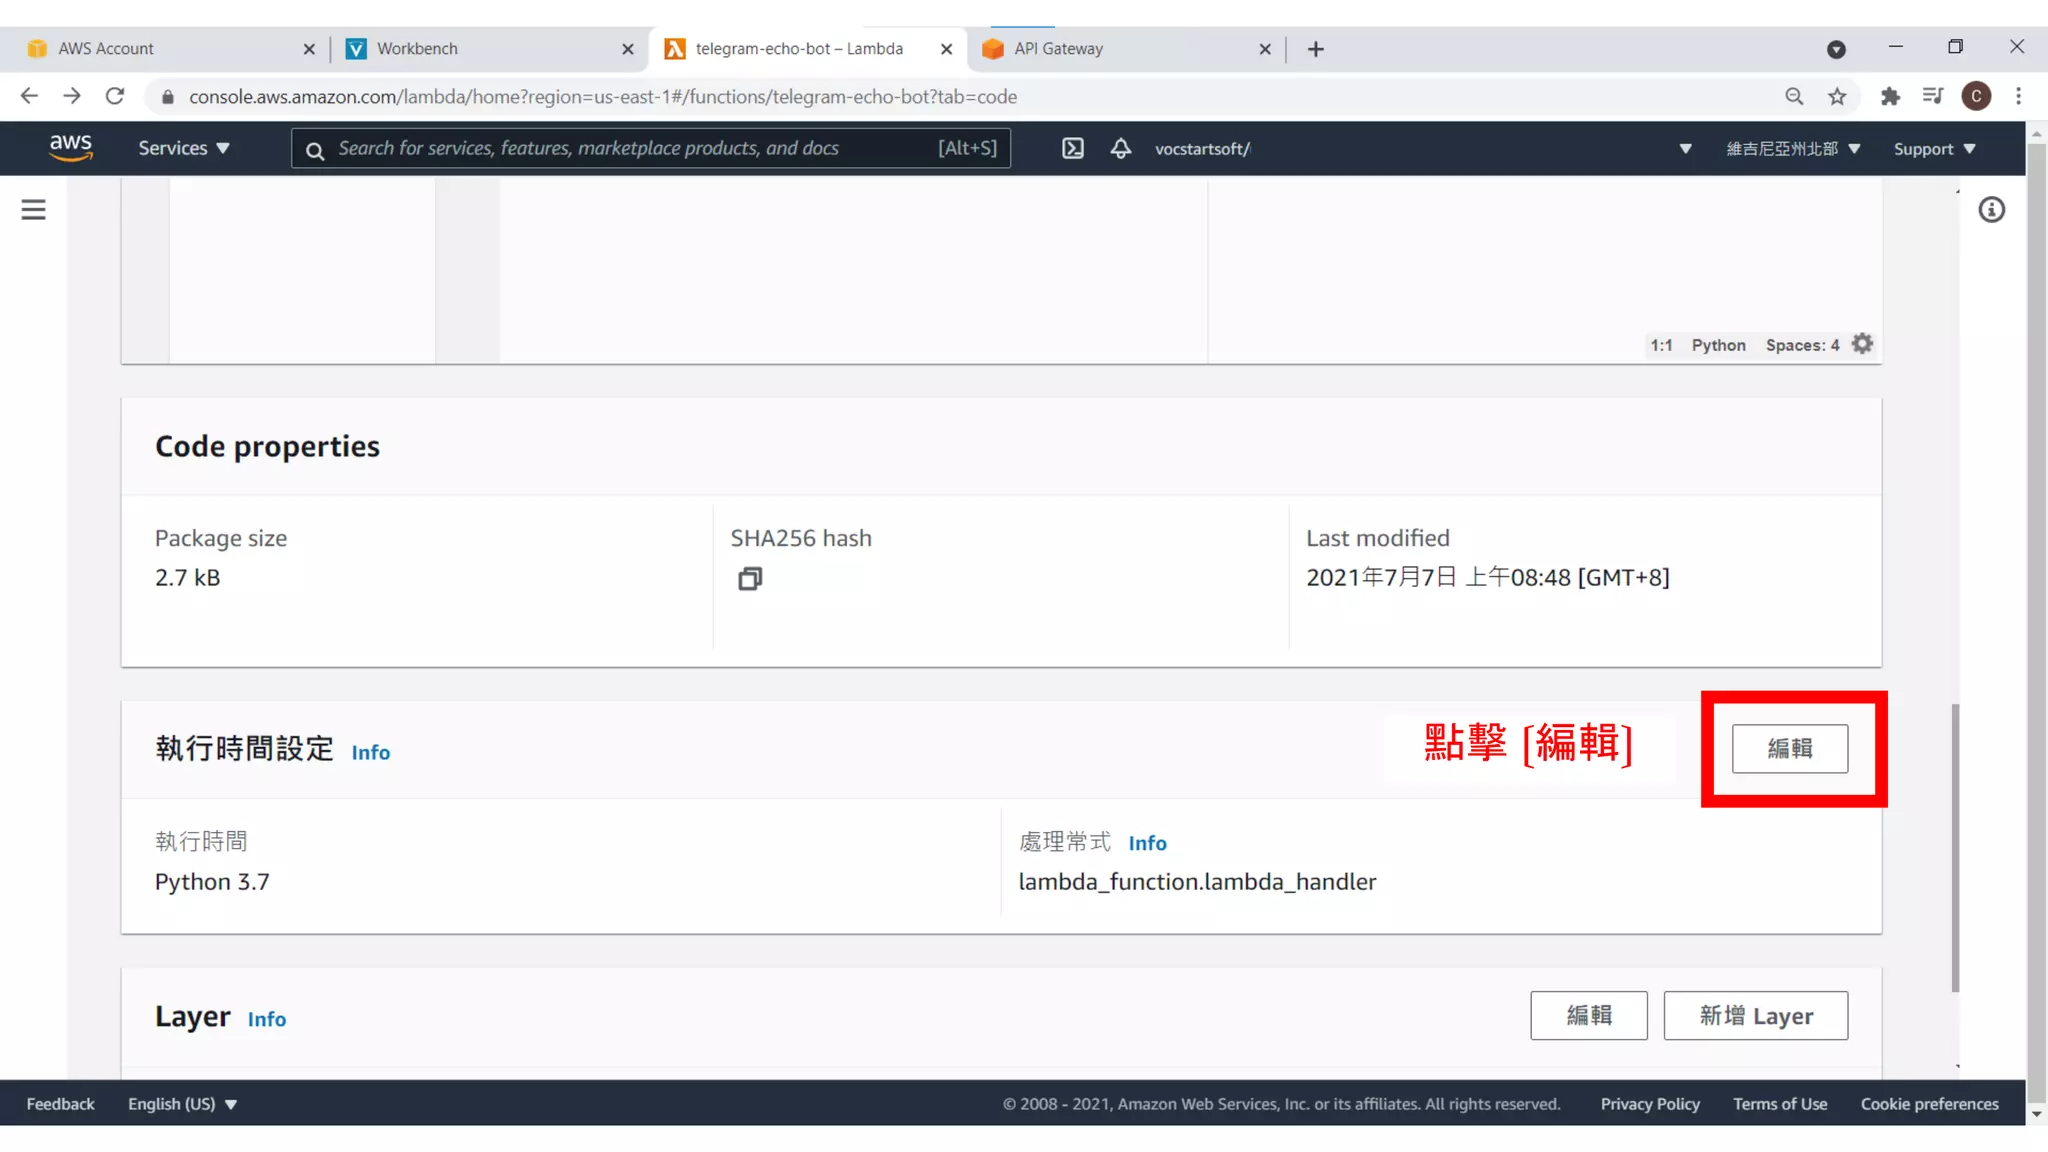Open the Info link beside Layer
Viewport: 2048px width, 1152px height.
tap(266, 1019)
